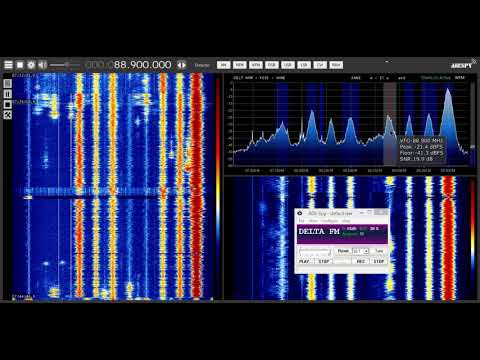This screenshot has width=480, height=360.
Task: Click STOP next to PLAY in RDS Spy
Action: pyautogui.click(x=324, y=261)
